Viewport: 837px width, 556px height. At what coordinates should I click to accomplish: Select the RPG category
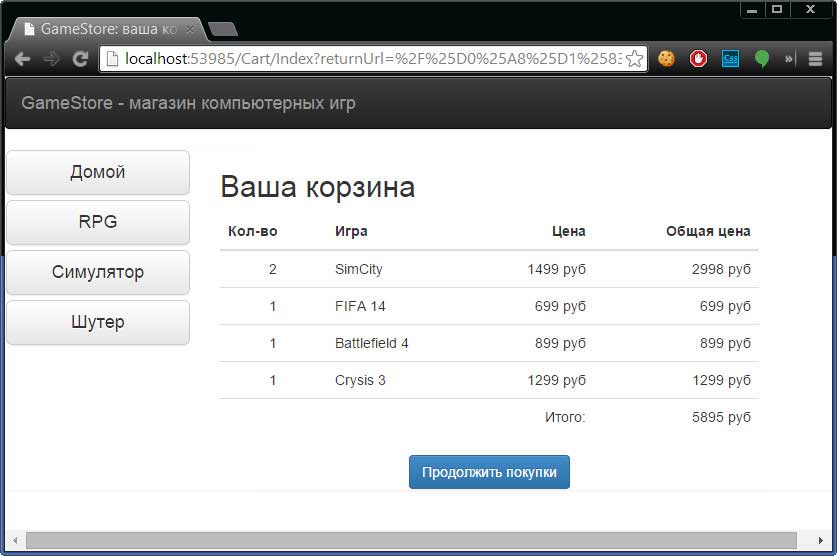click(x=98, y=222)
